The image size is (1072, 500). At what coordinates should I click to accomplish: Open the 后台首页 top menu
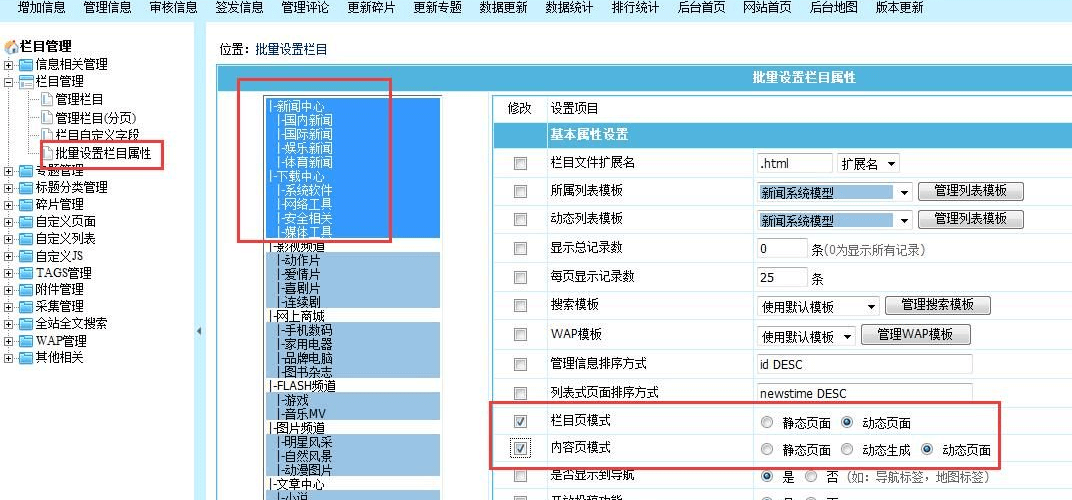[x=701, y=8]
